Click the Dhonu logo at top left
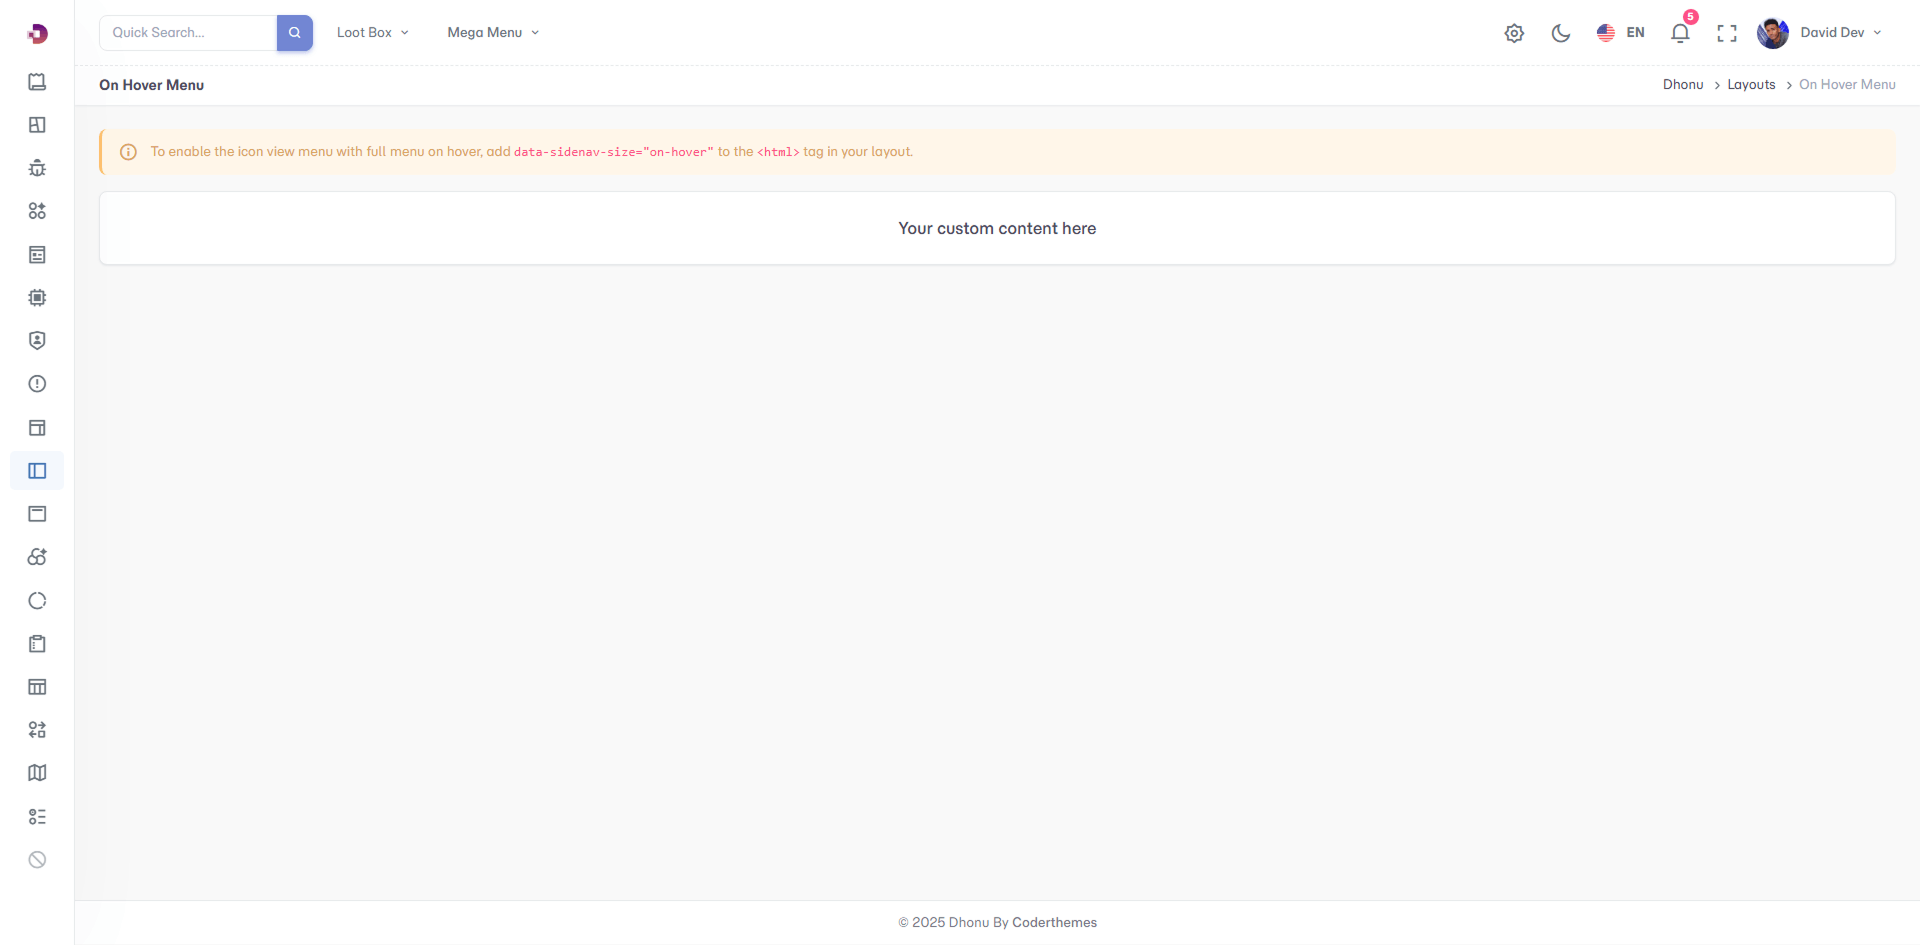Image resolution: width=1920 pixels, height=945 pixels. coord(37,34)
